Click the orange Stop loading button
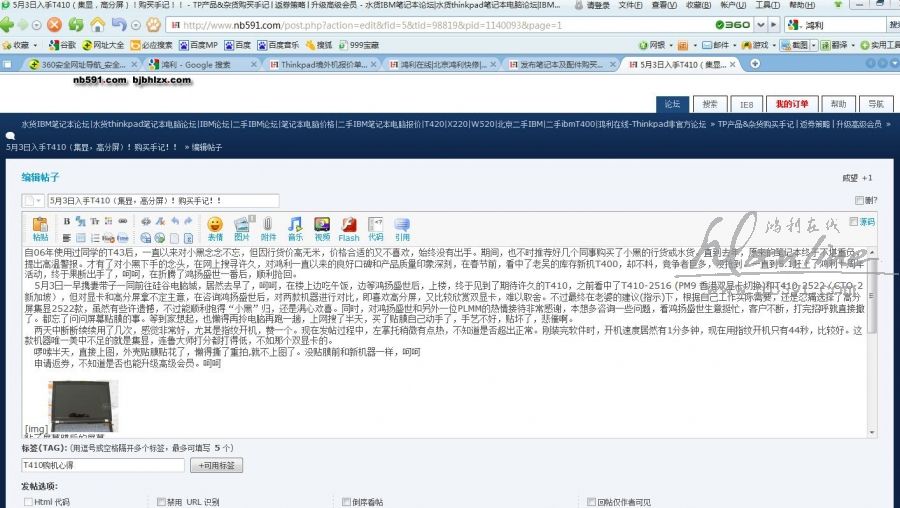Image resolution: width=900 pixels, height=508 pixels. pos(55,25)
